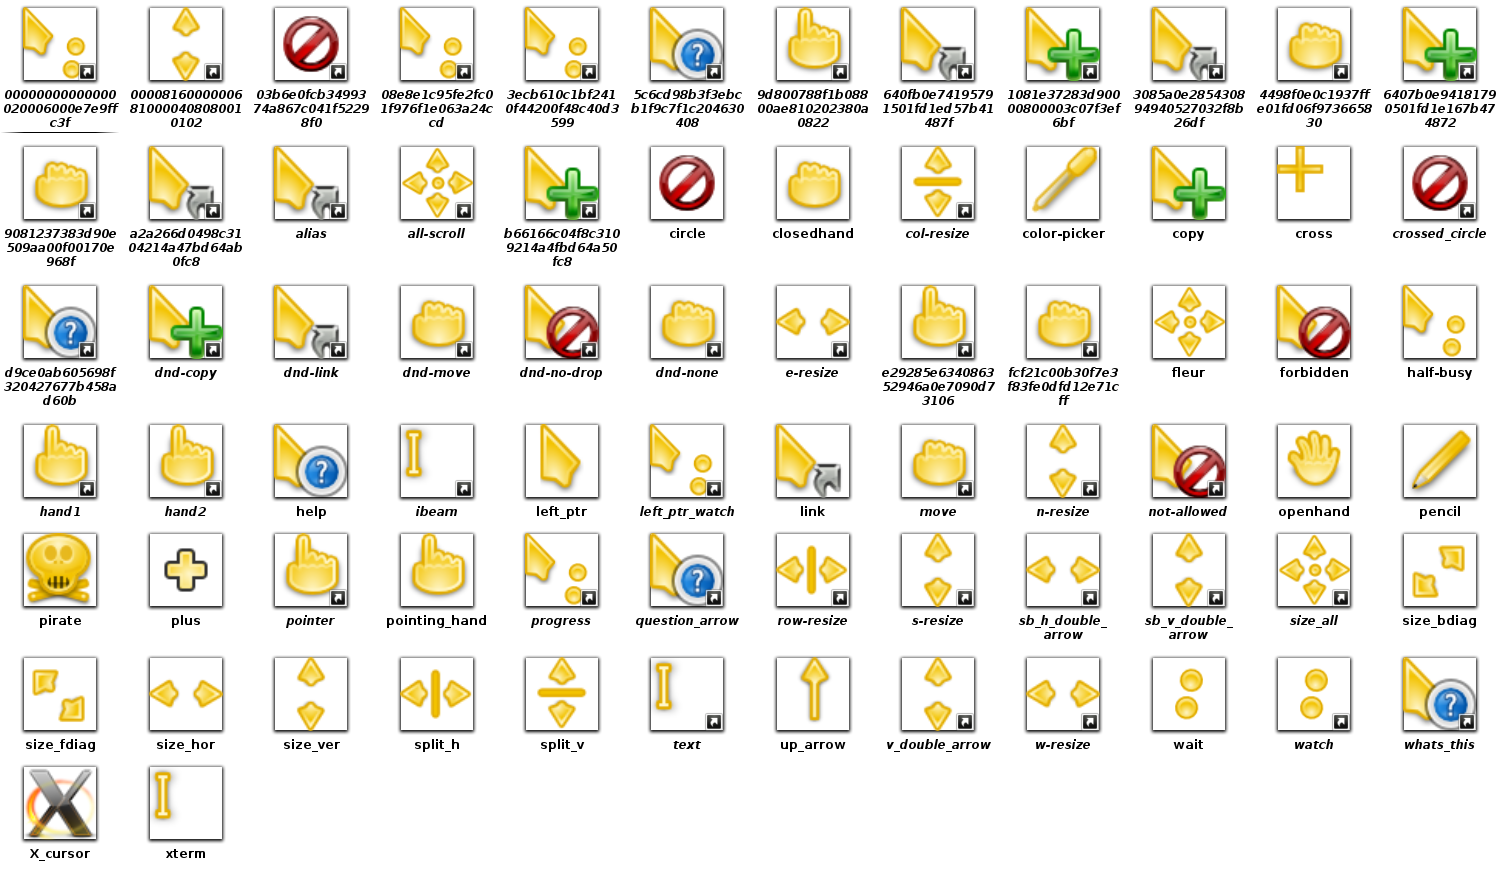Screen dimensions: 1498x872
Task: Select the cross cursor icon
Action: [1314, 183]
